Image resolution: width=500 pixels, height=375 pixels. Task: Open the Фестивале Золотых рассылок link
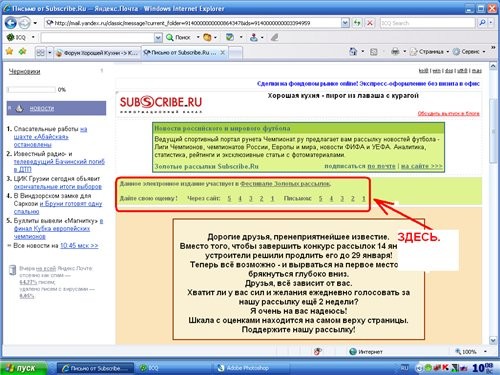pos(285,183)
